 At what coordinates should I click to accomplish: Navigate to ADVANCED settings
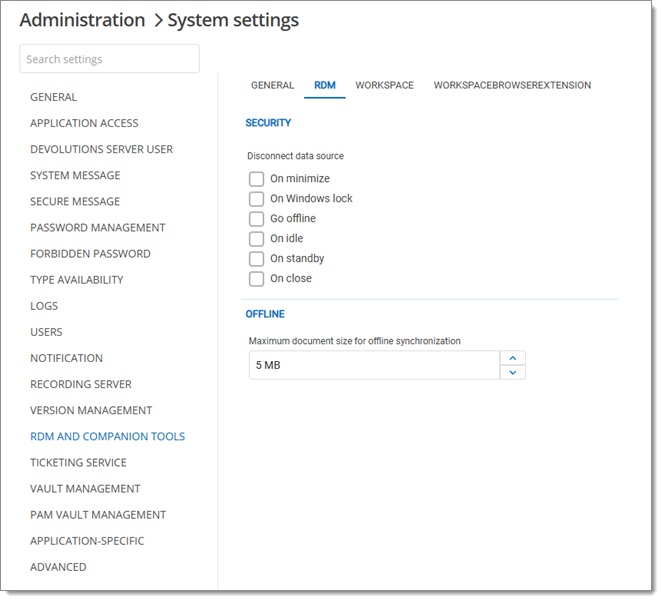tap(58, 567)
